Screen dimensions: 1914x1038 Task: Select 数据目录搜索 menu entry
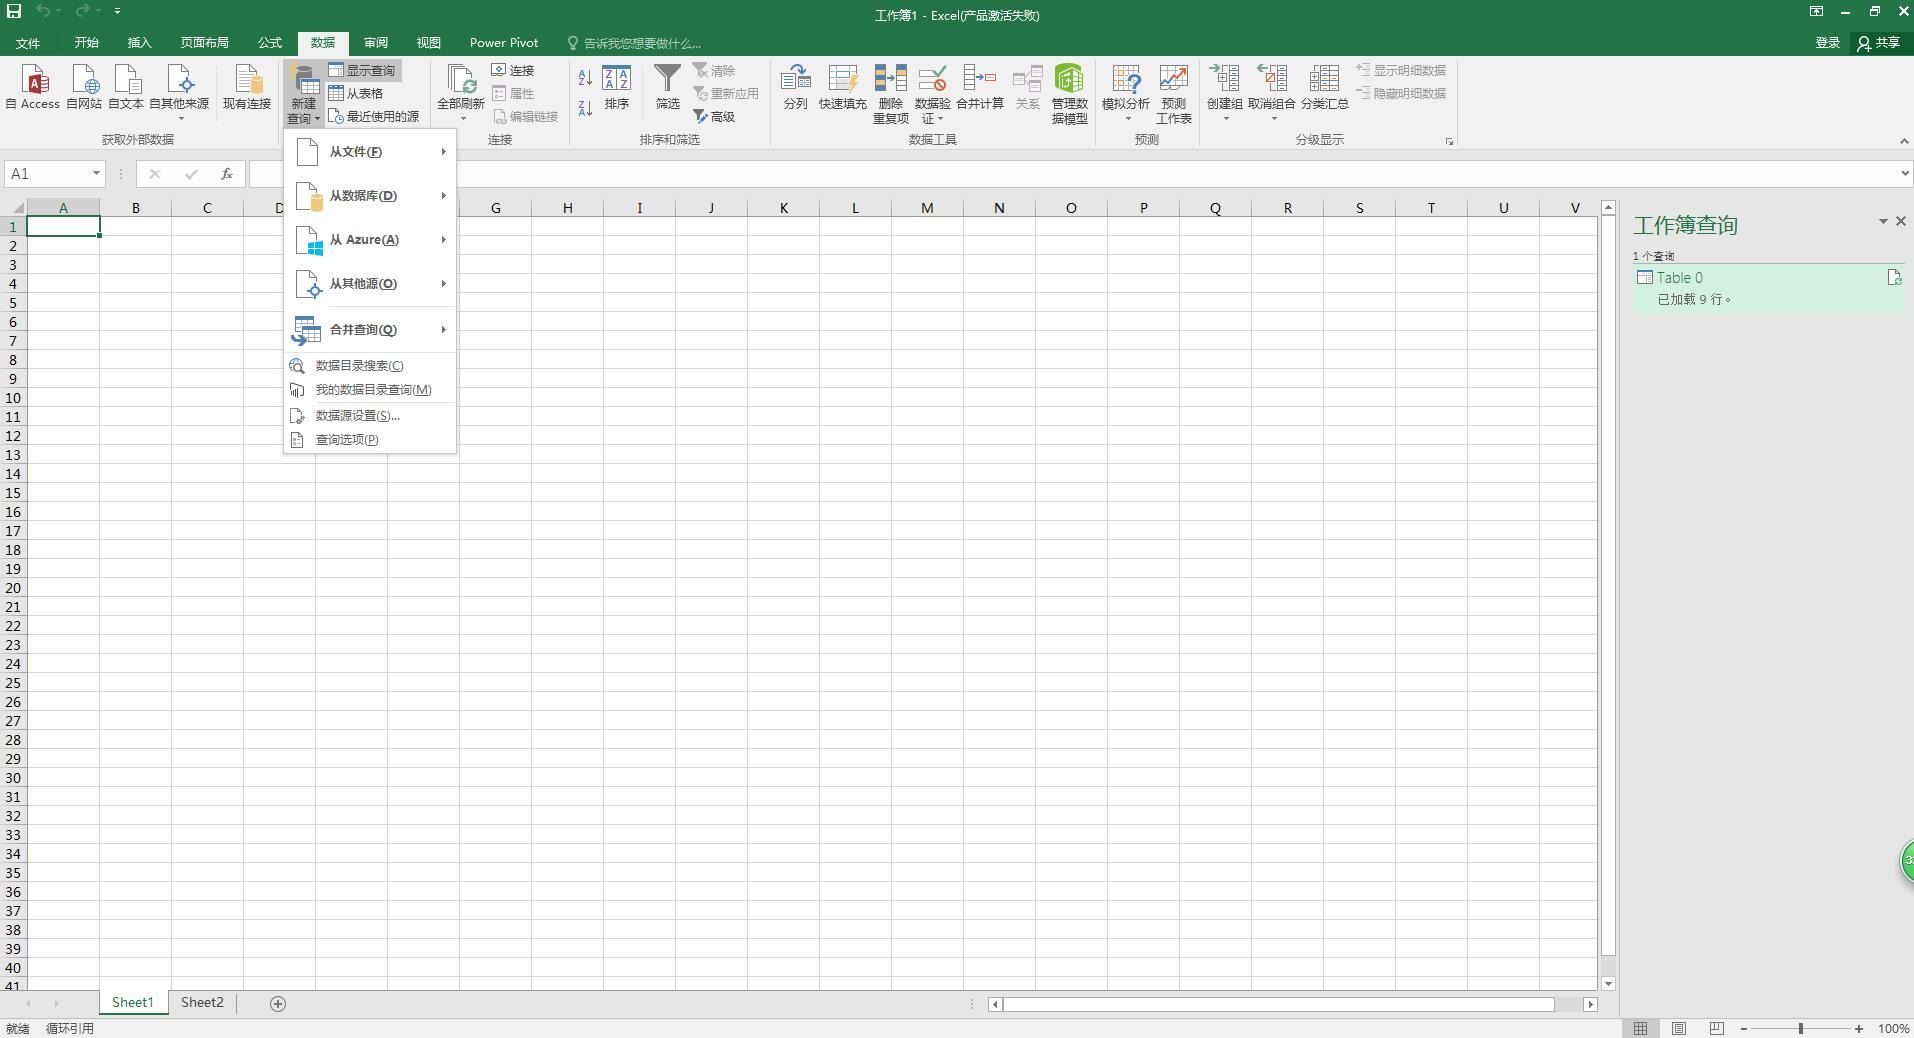(370, 366)
